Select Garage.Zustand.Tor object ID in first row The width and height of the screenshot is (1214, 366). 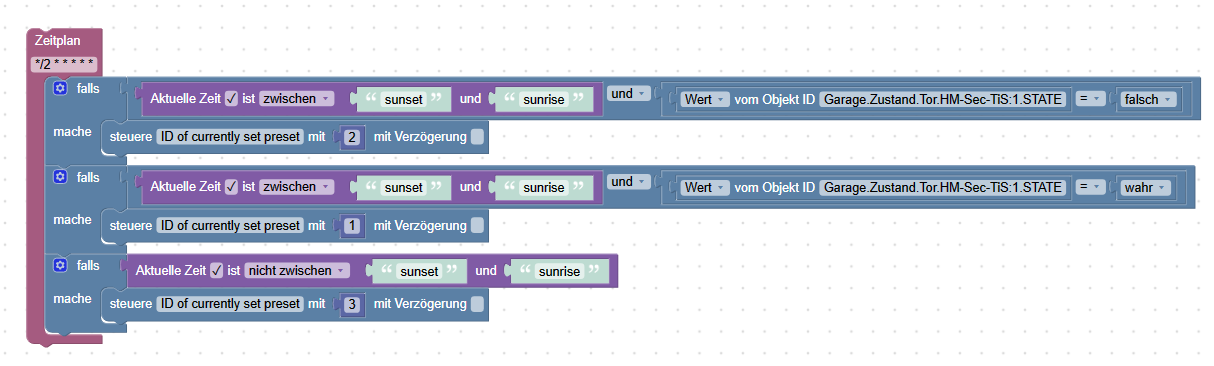[x=941, y=99]
